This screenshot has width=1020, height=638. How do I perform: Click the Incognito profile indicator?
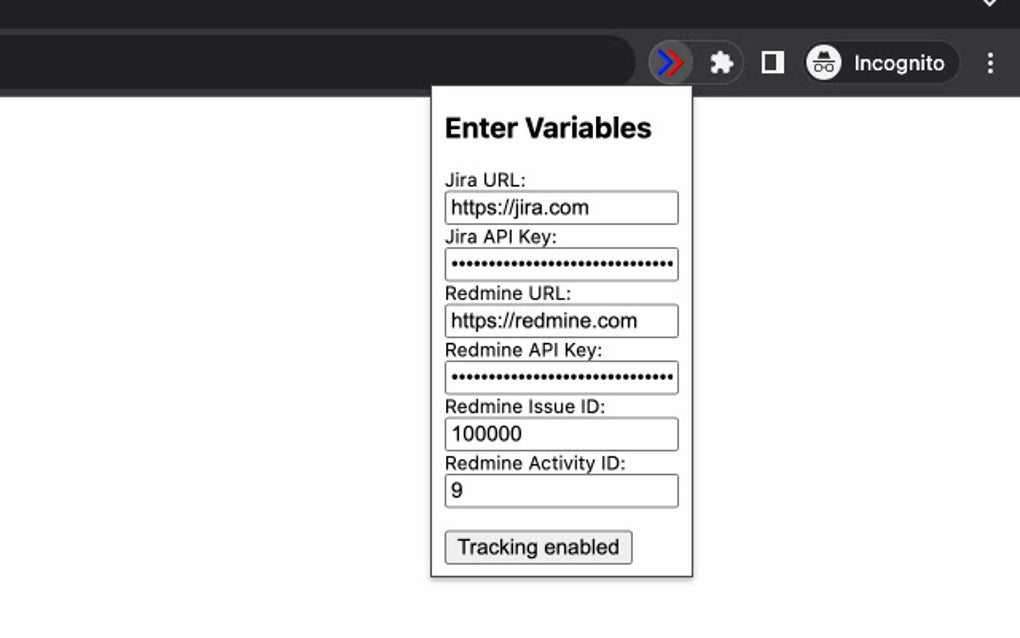click(880, 63)
